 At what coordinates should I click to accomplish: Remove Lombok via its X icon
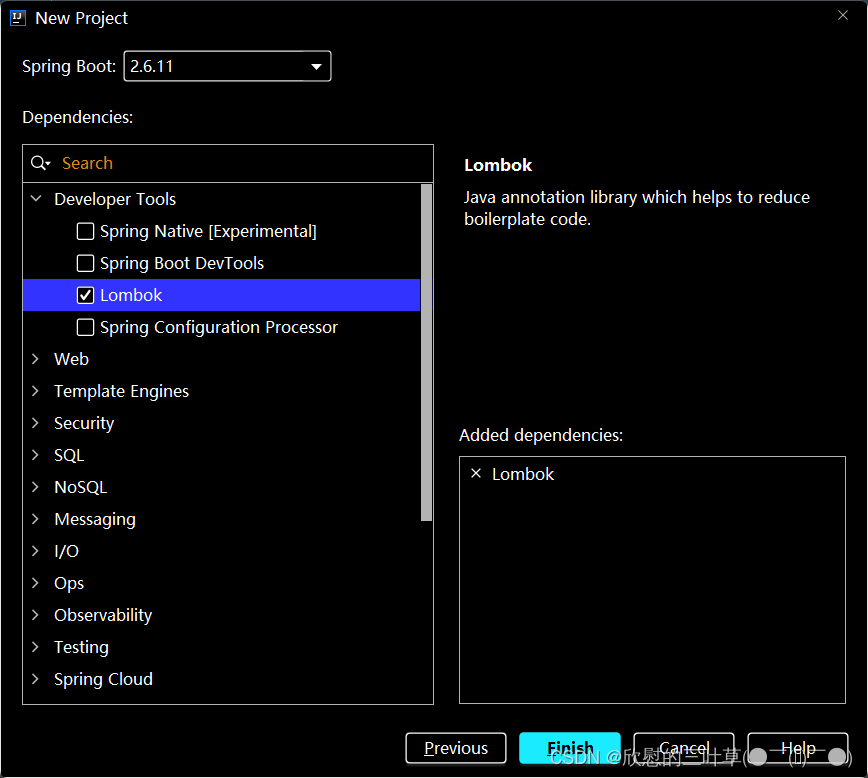click(x=476, y=473)
